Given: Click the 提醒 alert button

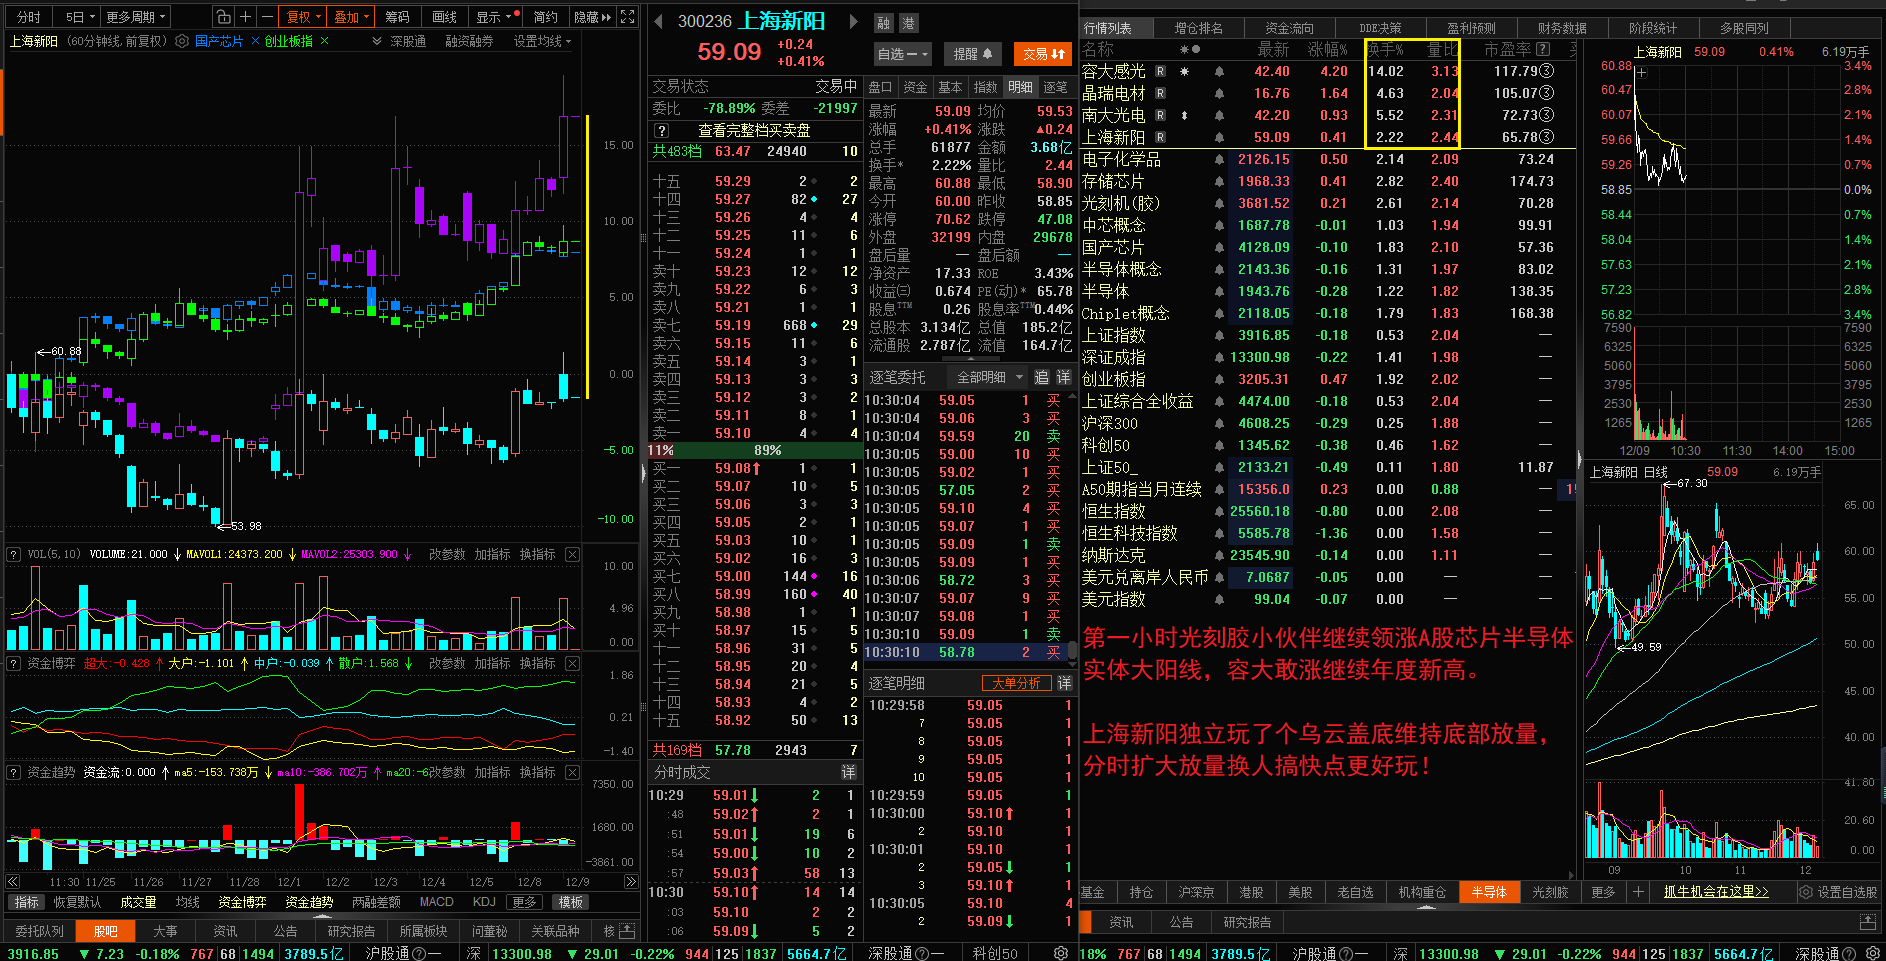Looking at the screenshot, I should click(x=972, y=54).
